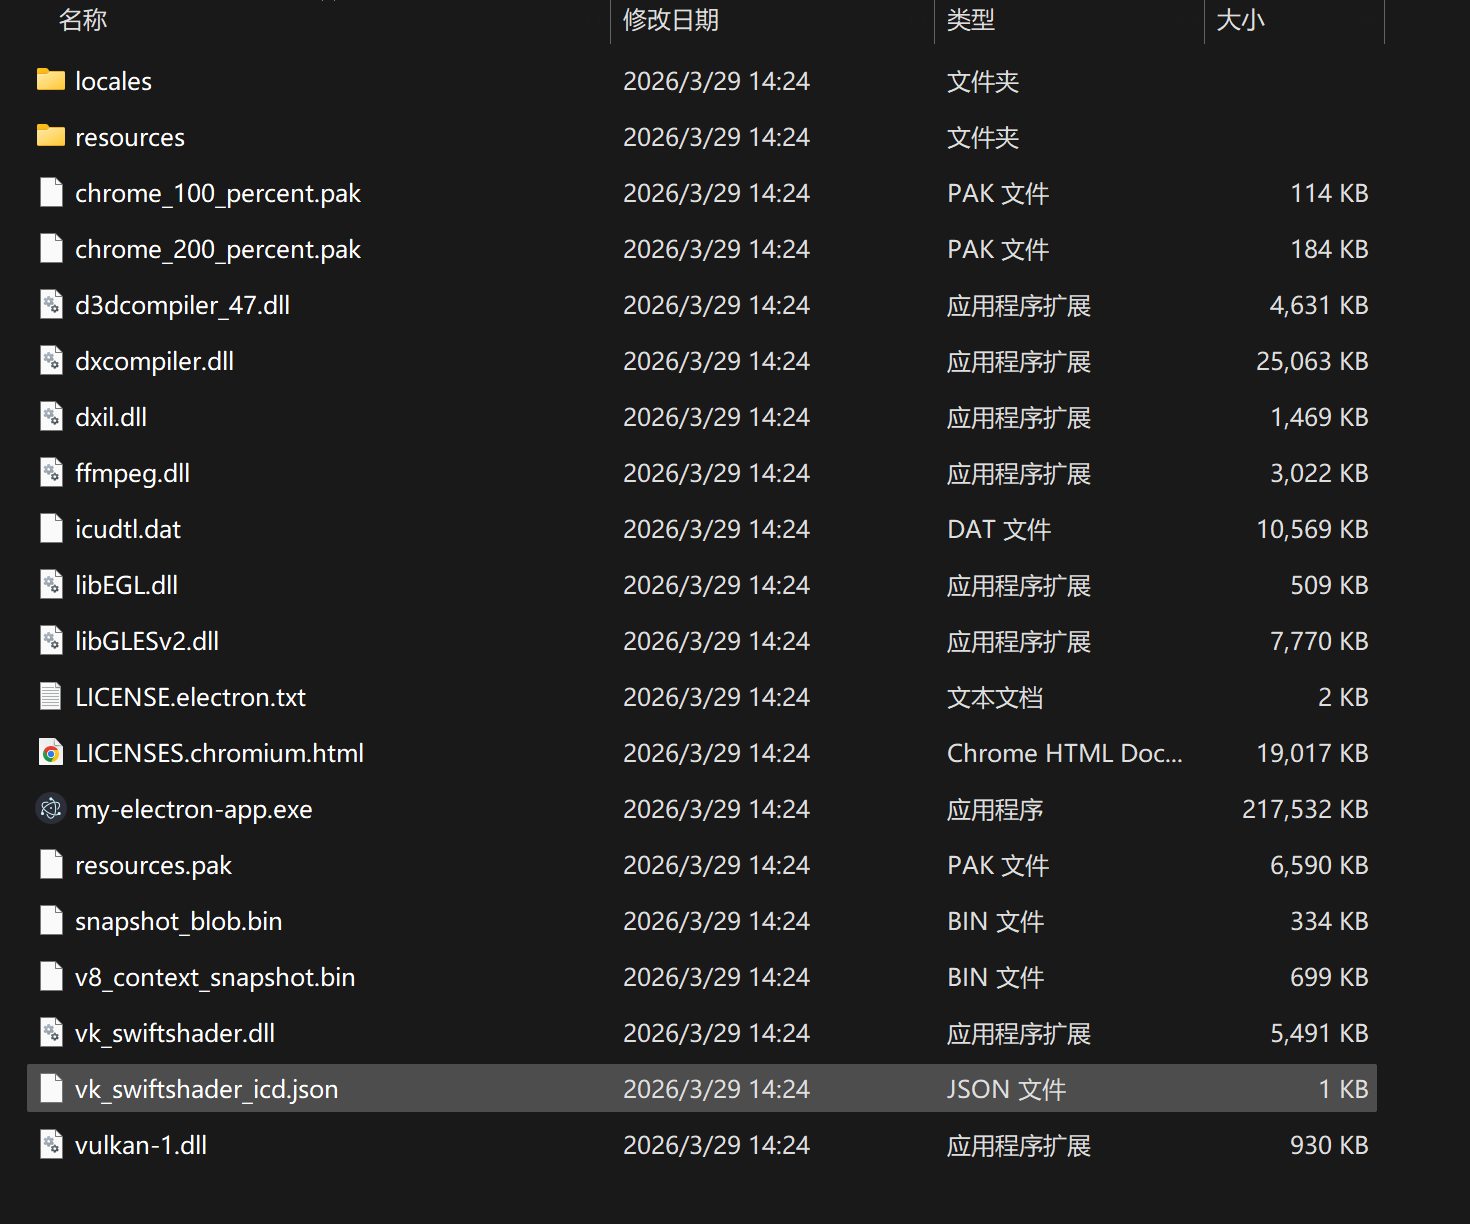Image resolution: width=1470 pixels, height=1224 pixels.
Task: Click the vk_swiftshader.dll file icon
Action: (x=51, y=1032)
